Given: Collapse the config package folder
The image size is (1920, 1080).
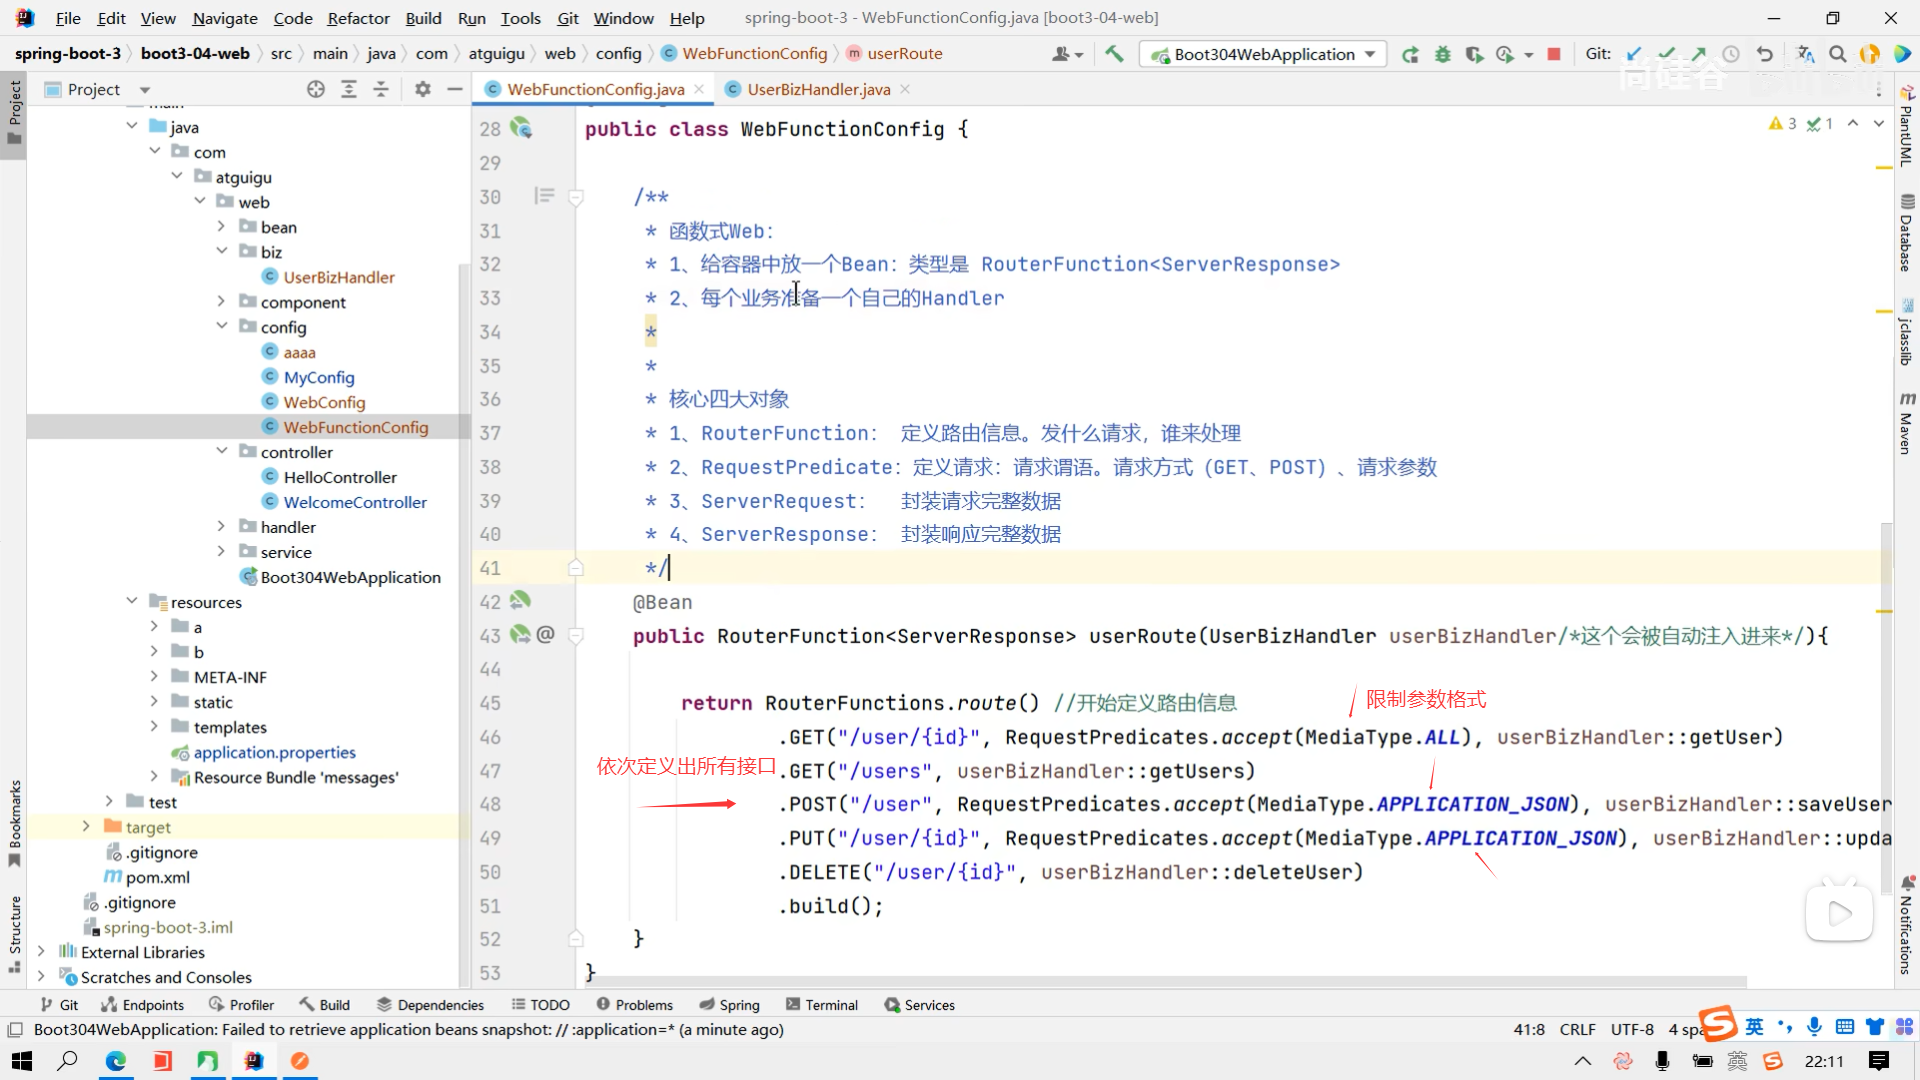Looking at the screenshot, I should point(221,327).
